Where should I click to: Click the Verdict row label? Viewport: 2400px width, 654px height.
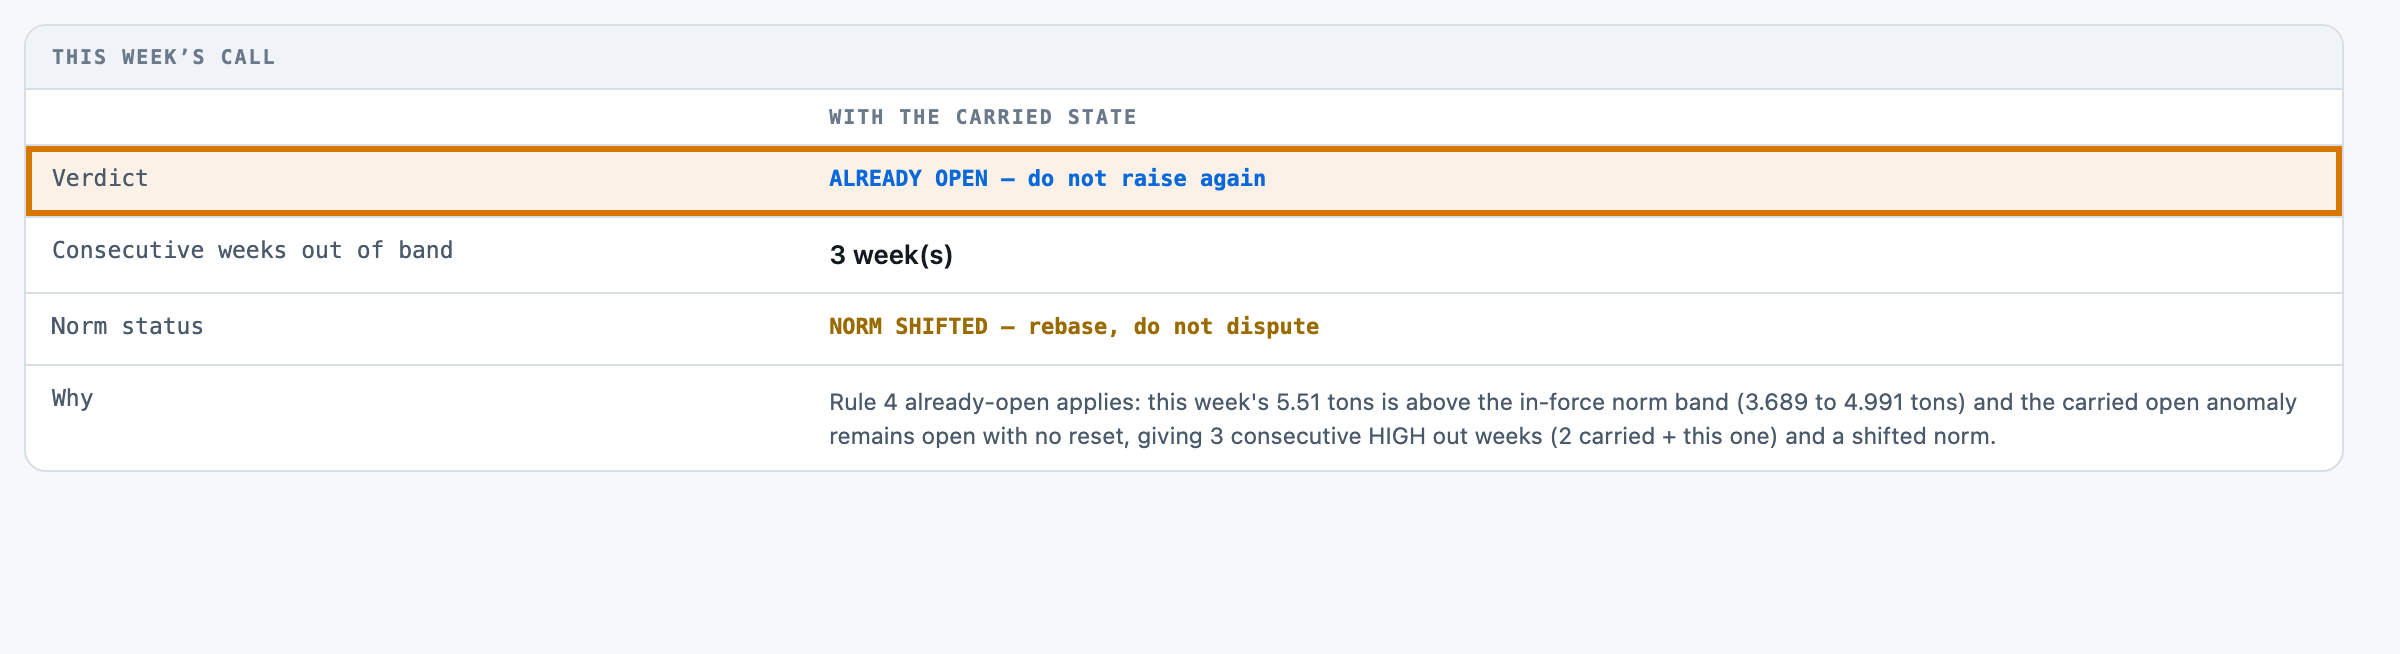(x=100, y=178)
